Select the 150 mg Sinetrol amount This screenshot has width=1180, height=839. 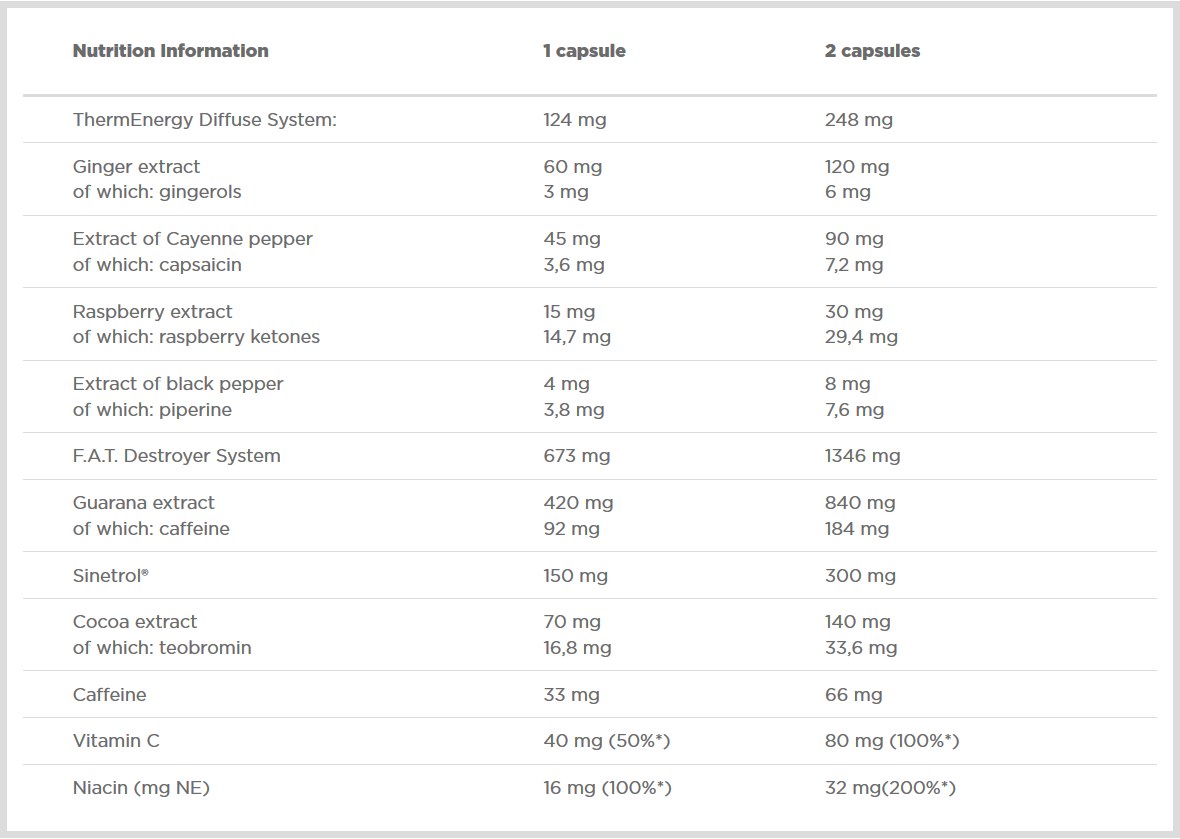click(x=575, y=576)
